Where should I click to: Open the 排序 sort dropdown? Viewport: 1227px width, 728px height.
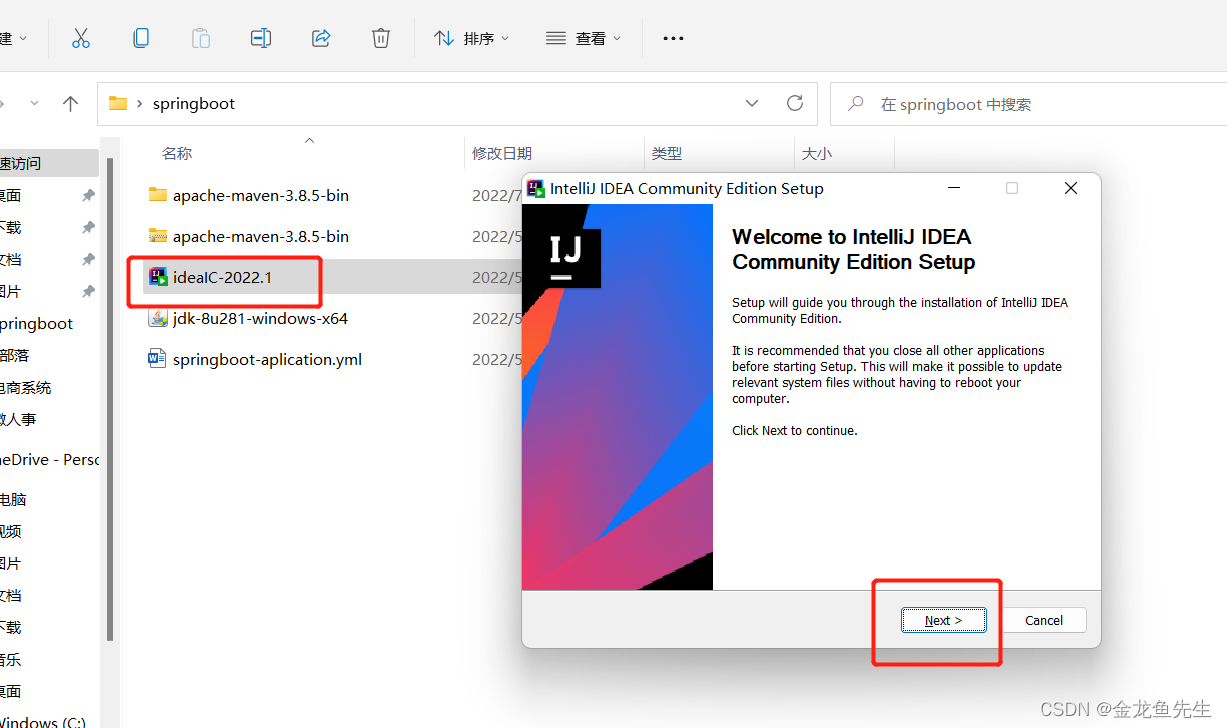click(x=470, y=38)
